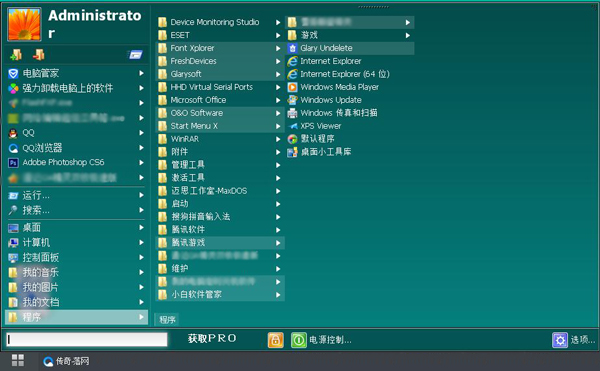The width and height of the screenshot is (600, 371).
Task: Click the 程序 tab label below list
Action: pos(167,320)
